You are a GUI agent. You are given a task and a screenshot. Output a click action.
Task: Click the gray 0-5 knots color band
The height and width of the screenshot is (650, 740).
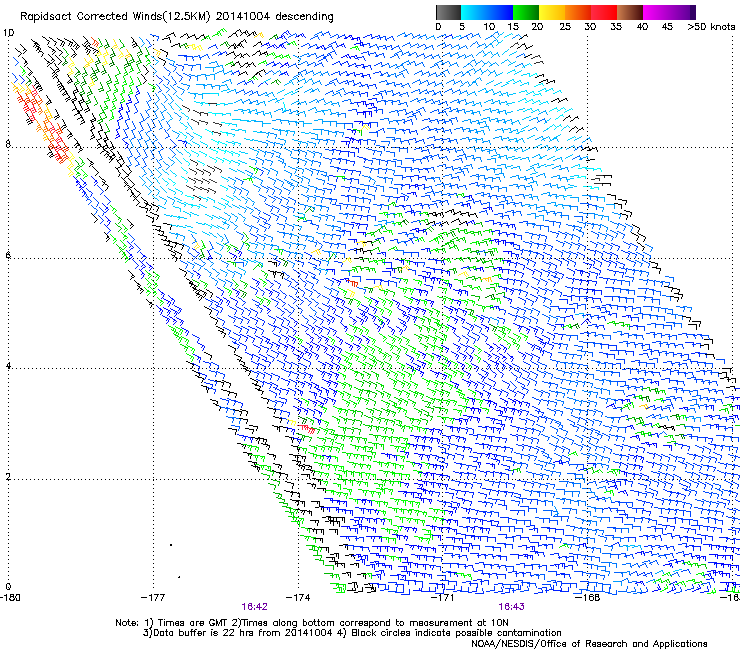(x=448, y=12)
